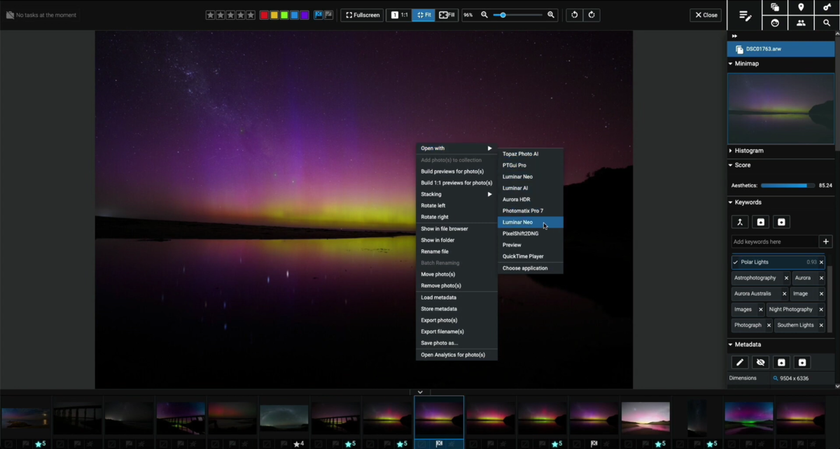840x449 pixels.
Task: Remove the Astrophotography keyword with its X
Action: click(x=786, y=278)
